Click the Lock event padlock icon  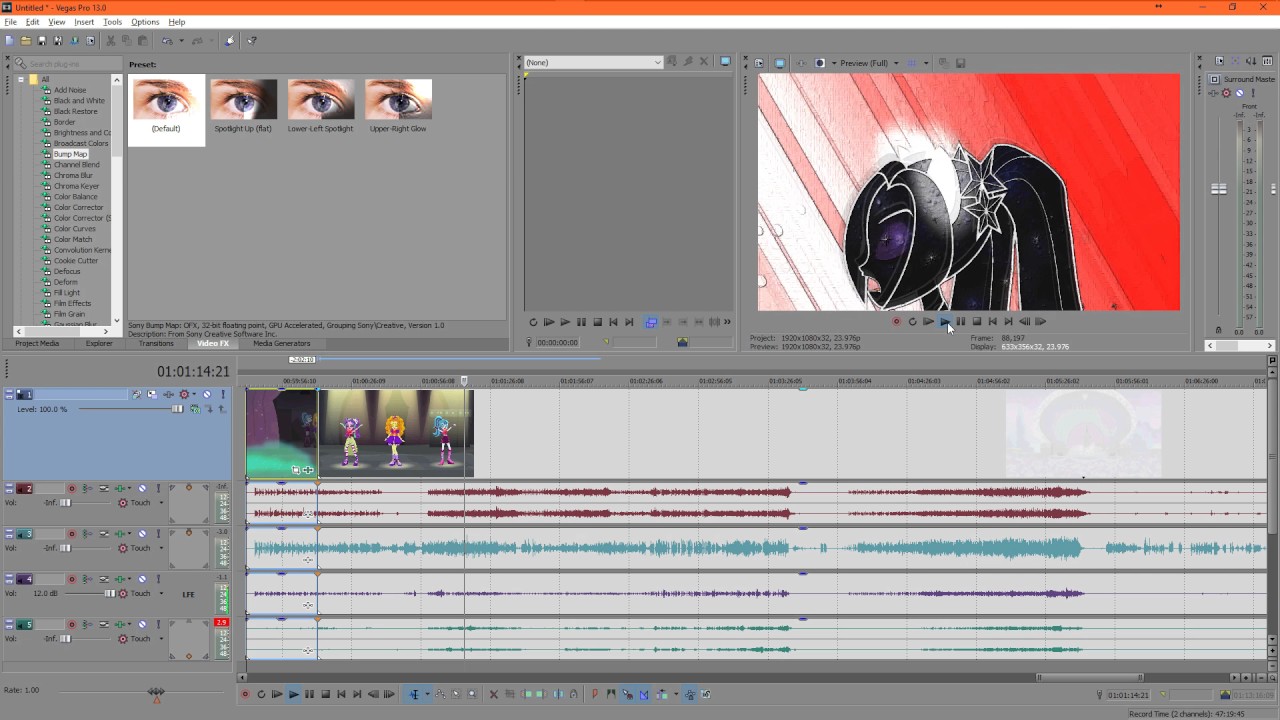tap(573, 694)
